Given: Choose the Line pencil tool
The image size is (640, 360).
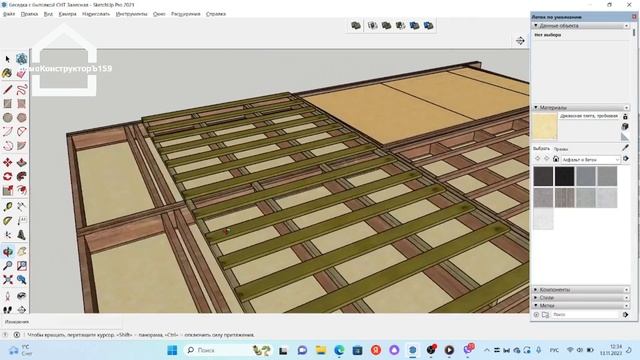Looking at the screenshot, I should click(x=7, y=89).
